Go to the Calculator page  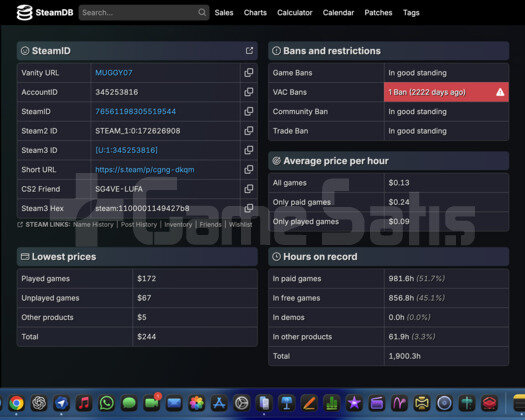pyautogui.click(x=295, y=13)
